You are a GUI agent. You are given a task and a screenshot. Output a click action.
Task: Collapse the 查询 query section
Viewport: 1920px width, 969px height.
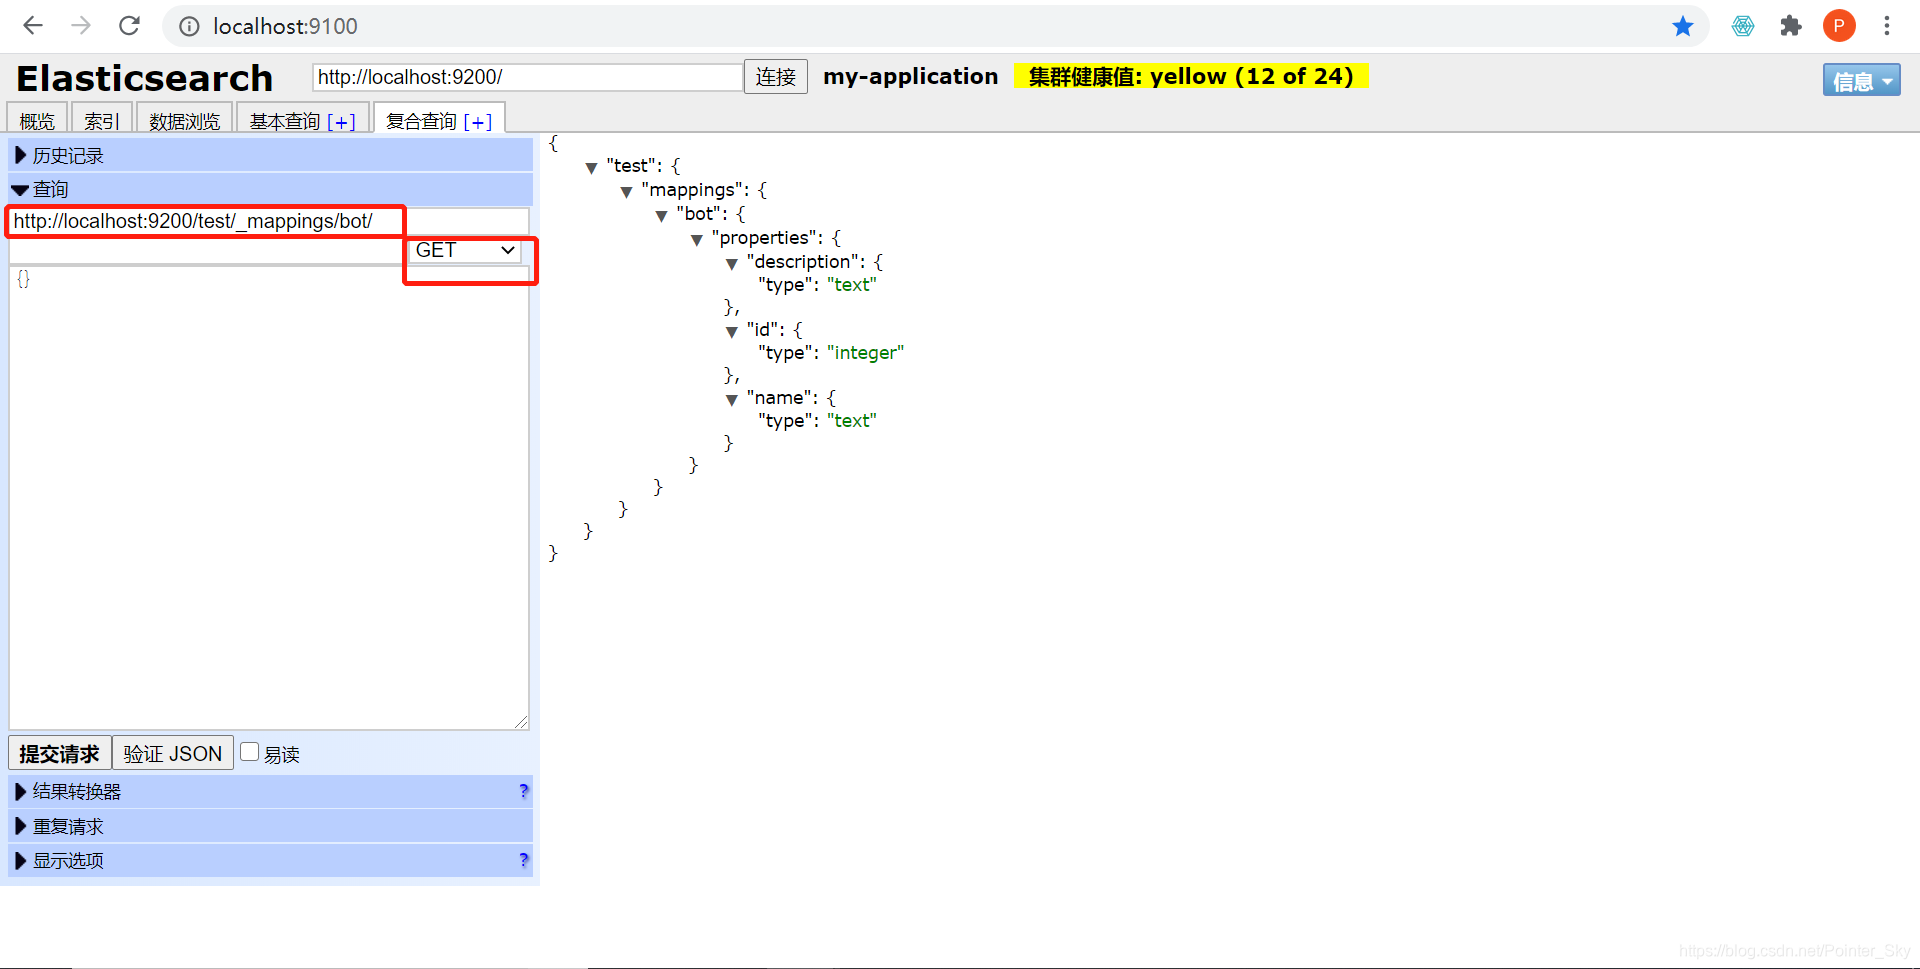(270, 189)
